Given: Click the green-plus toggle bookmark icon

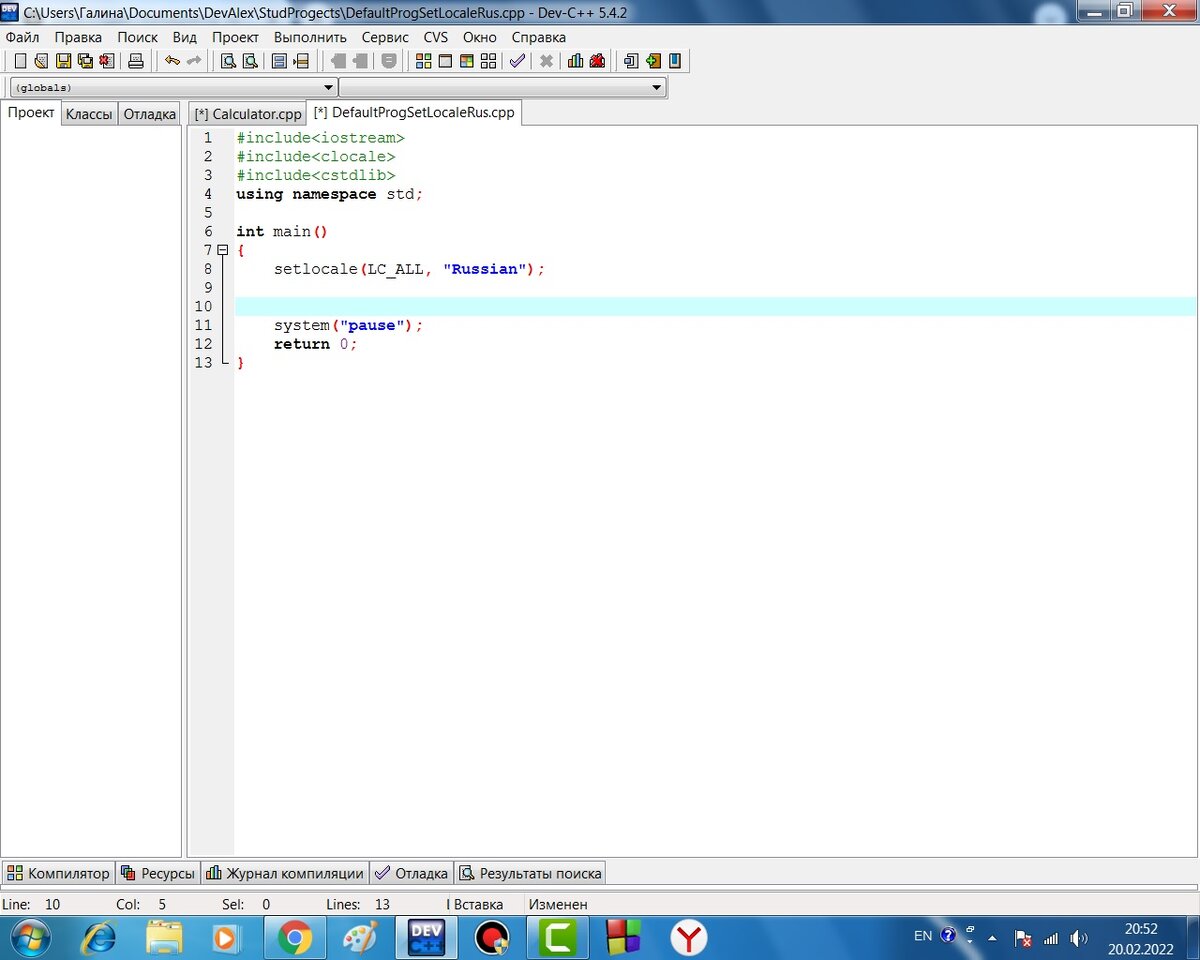Looking at the screenshot, I should (653, 61).
